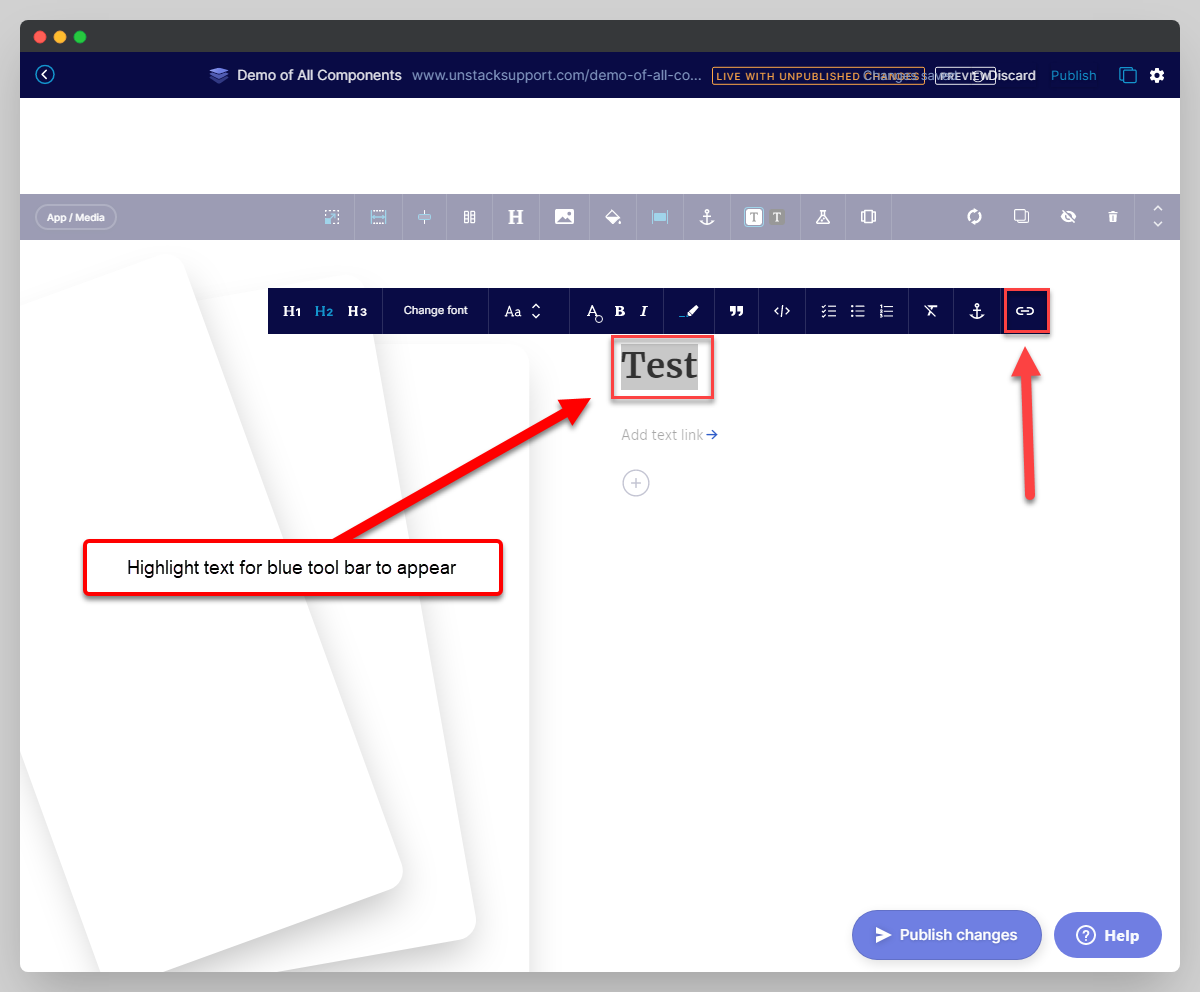The image size is (1200, 992).
Task: Select the H1 heading style
Action: [x=292, y=311]
